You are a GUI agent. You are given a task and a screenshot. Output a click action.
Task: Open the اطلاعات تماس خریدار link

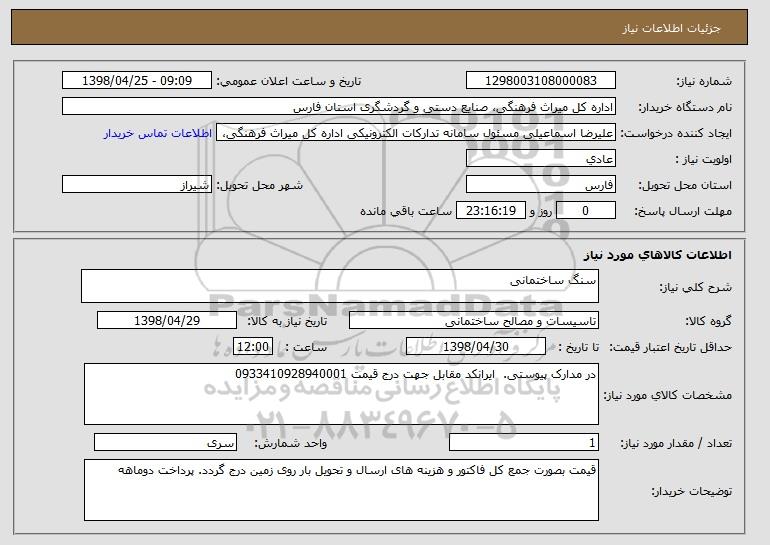(158, 133)
